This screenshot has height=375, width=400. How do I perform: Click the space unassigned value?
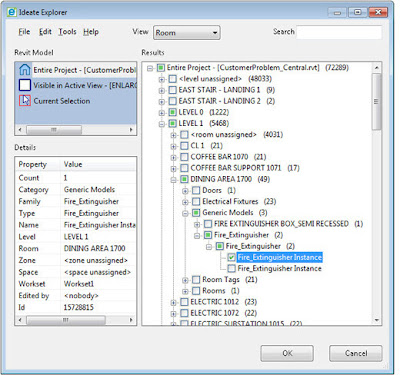97,272
